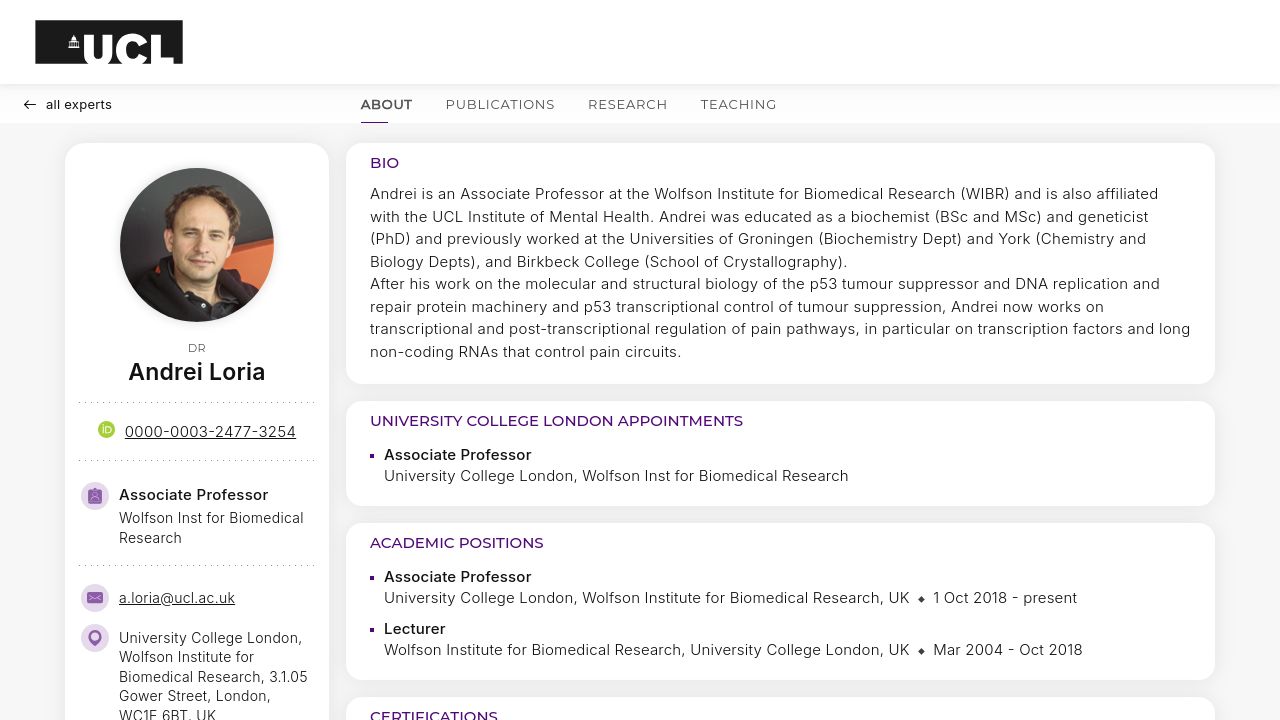Image resolution: width=1280 pixels, height=720 pixels.
Task: Click the DR title above the name
Action: pyautogui.click(x=197, y=348)
